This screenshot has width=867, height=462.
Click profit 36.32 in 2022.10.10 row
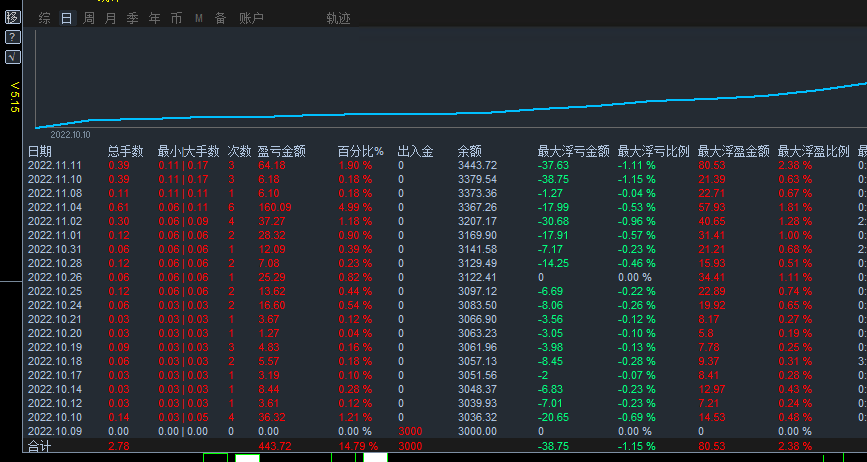tap(272, 417)
